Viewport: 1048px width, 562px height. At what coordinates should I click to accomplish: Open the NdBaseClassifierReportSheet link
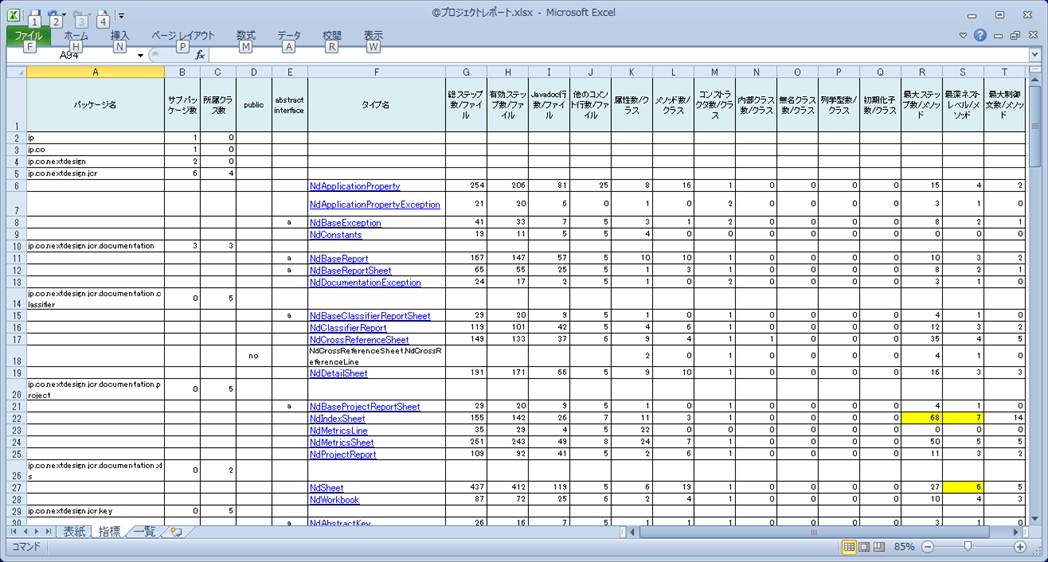tap(370, 315)
